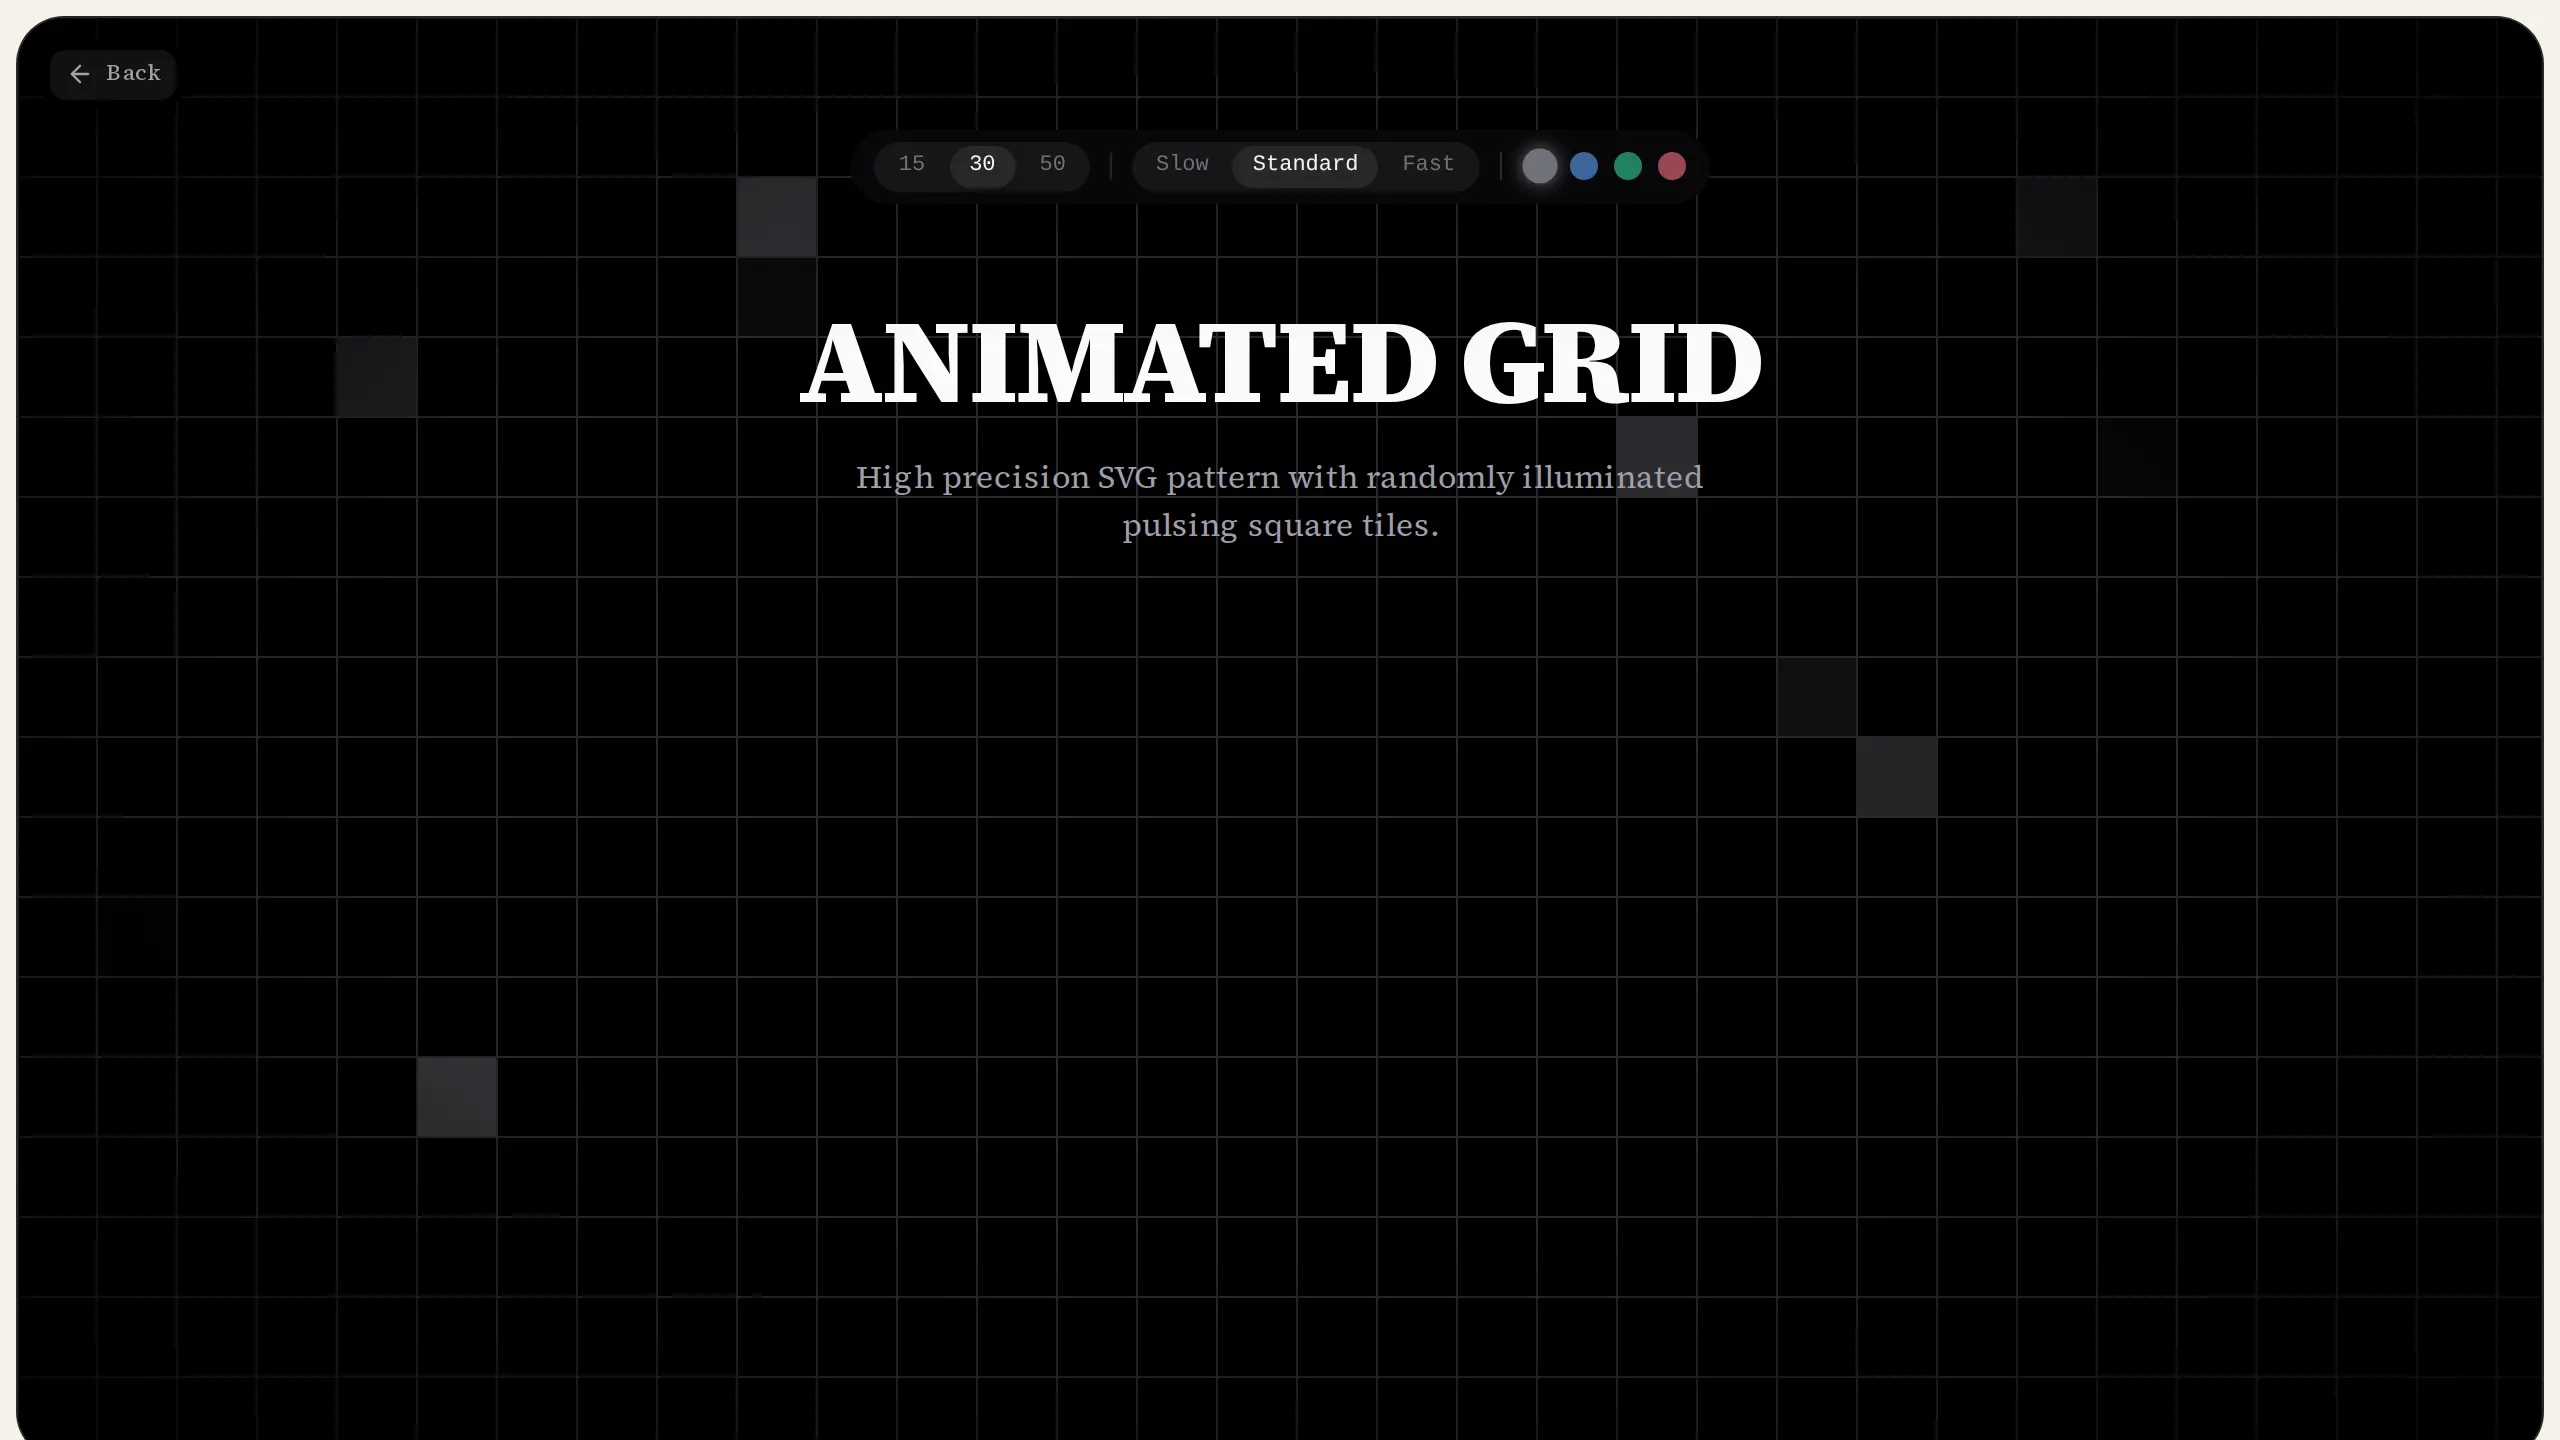Image resolution: width=2560 pixels, height=1440 pixels.
Task: Set animation speed to Fast
Action: point(1428,165)
